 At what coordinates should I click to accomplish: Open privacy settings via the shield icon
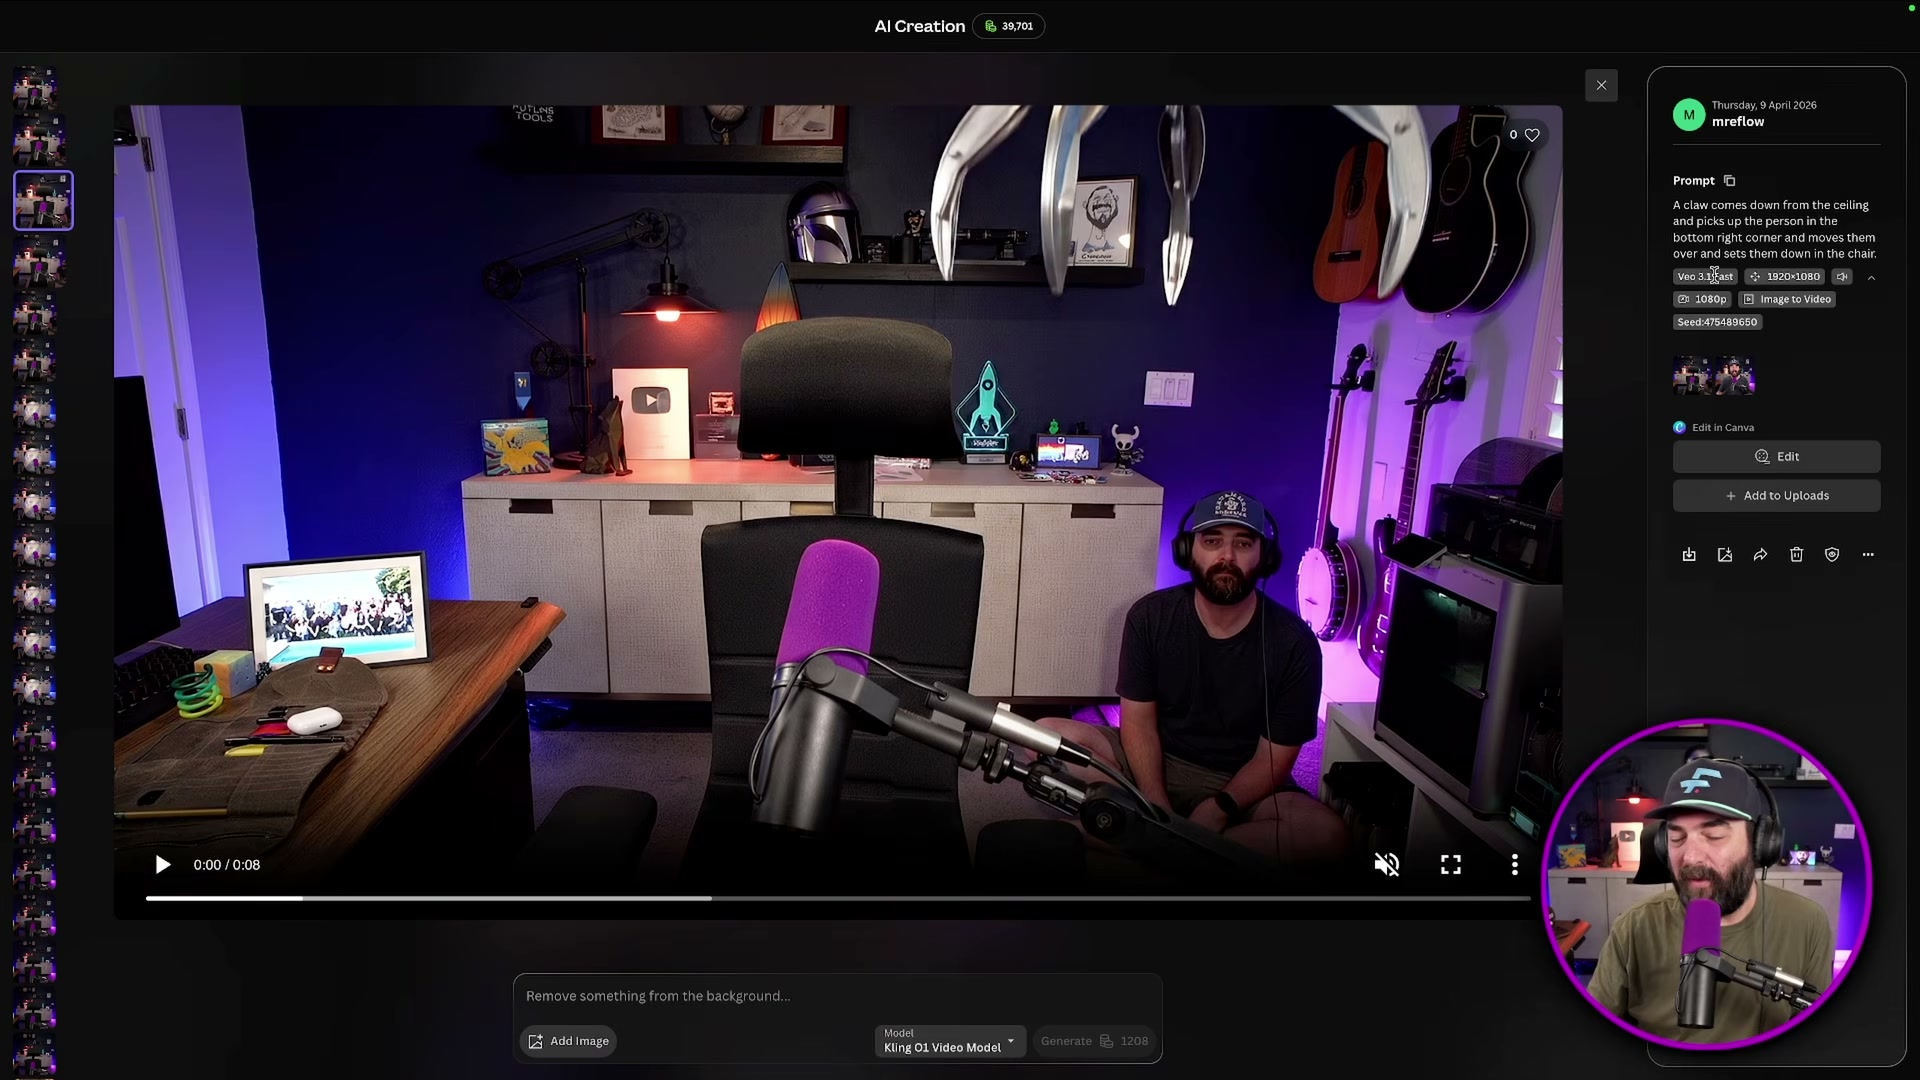coord(1832,554)
